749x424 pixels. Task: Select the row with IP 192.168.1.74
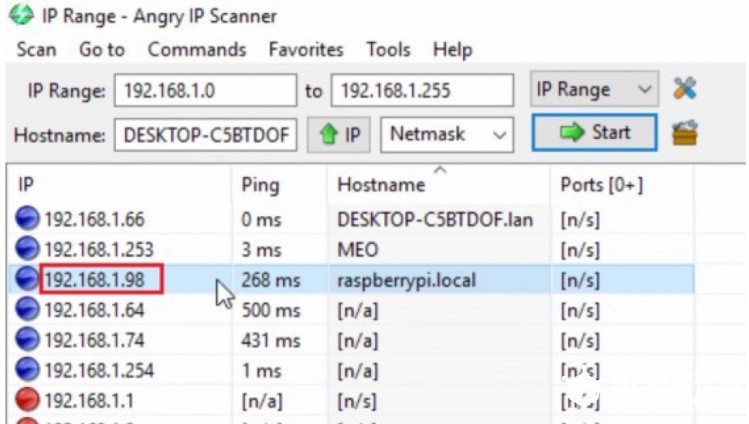351,340
